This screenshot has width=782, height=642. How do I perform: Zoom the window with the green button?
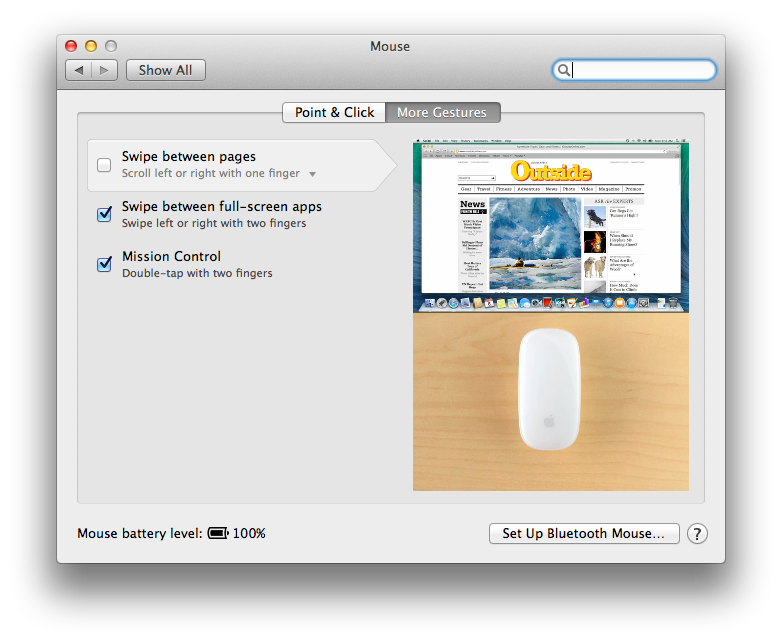[111, 46]
